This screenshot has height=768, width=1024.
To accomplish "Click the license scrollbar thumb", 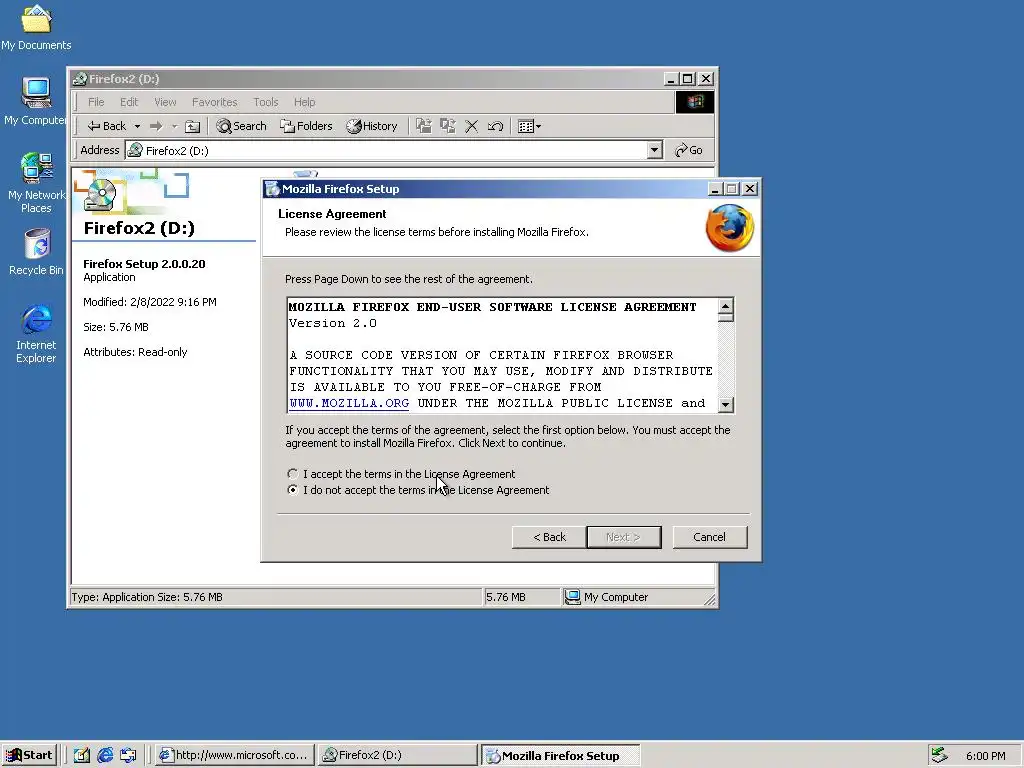I will (x=726, y=318).
